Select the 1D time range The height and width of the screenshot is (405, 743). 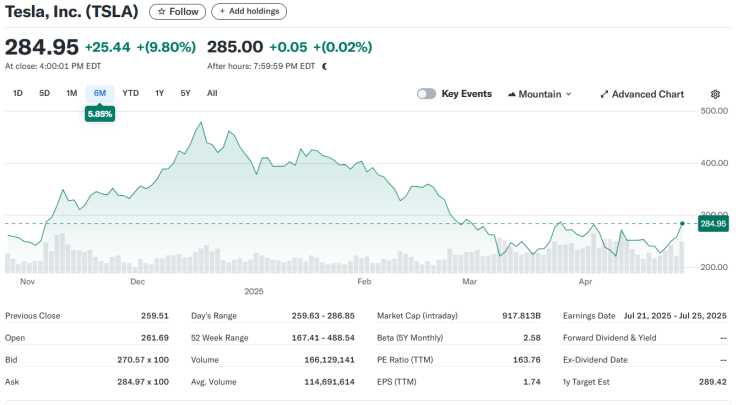click(18, 93)
